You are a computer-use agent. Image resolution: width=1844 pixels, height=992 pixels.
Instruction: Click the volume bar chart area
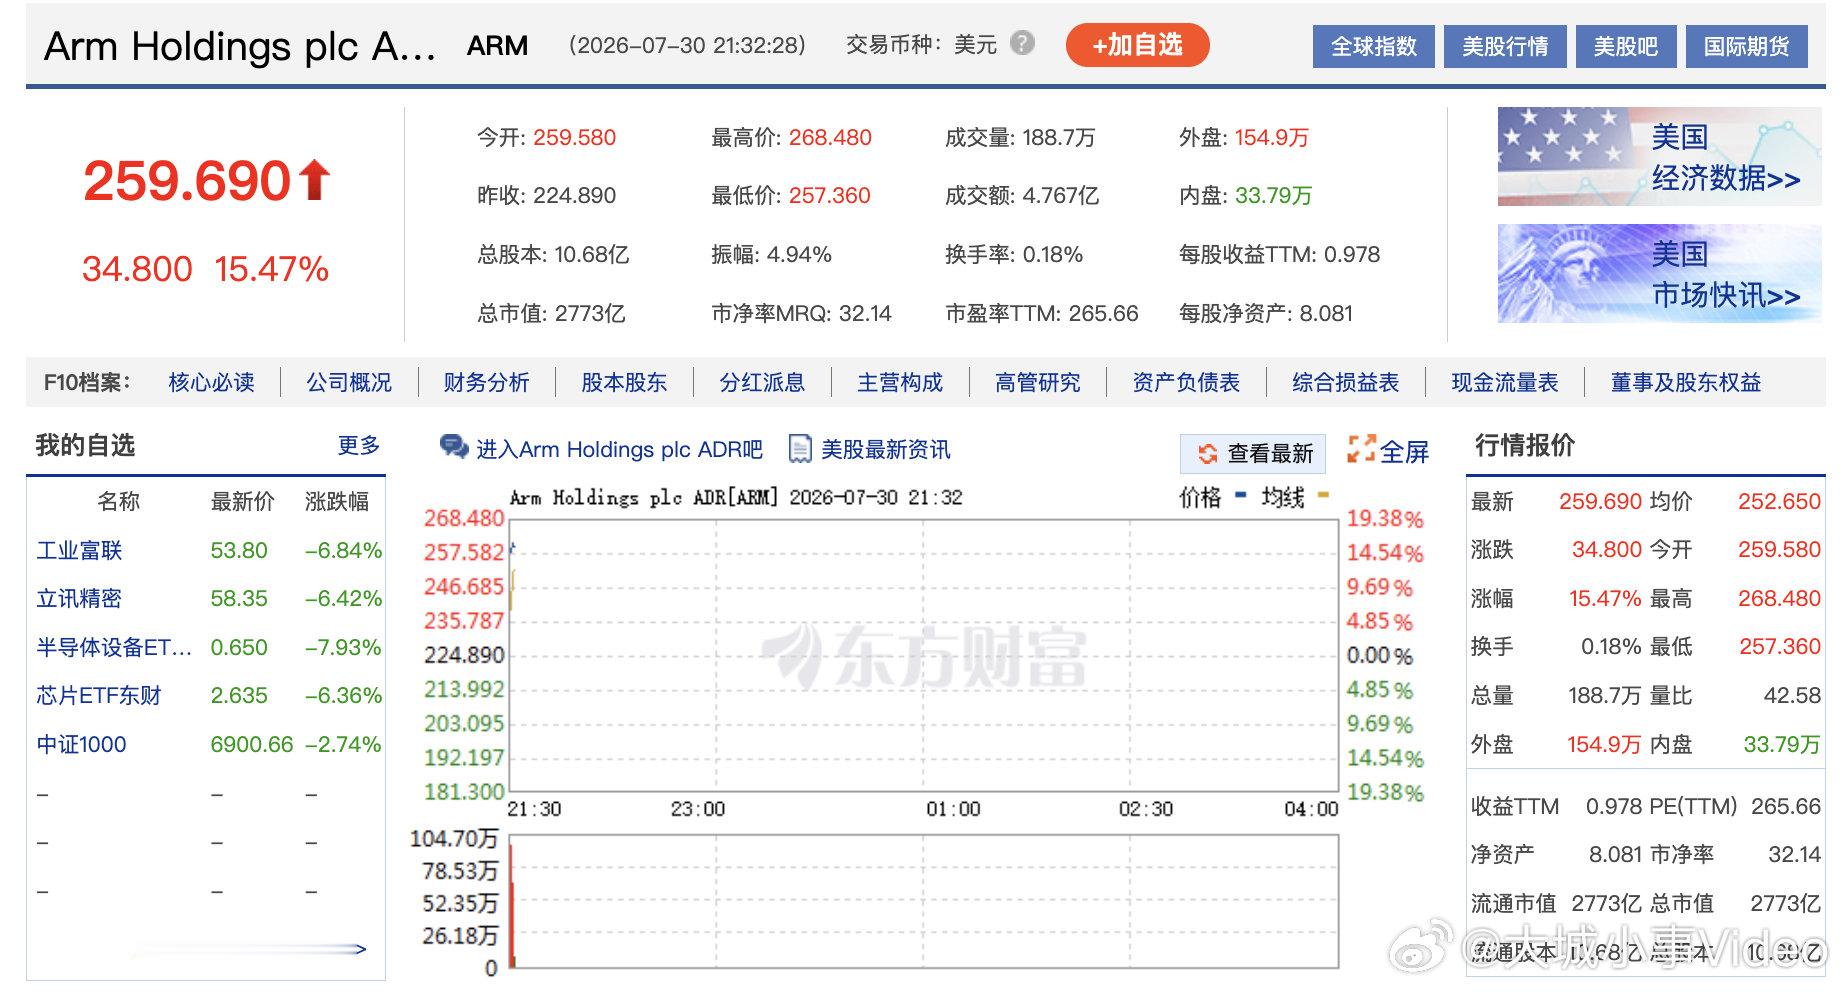point(924,902)
